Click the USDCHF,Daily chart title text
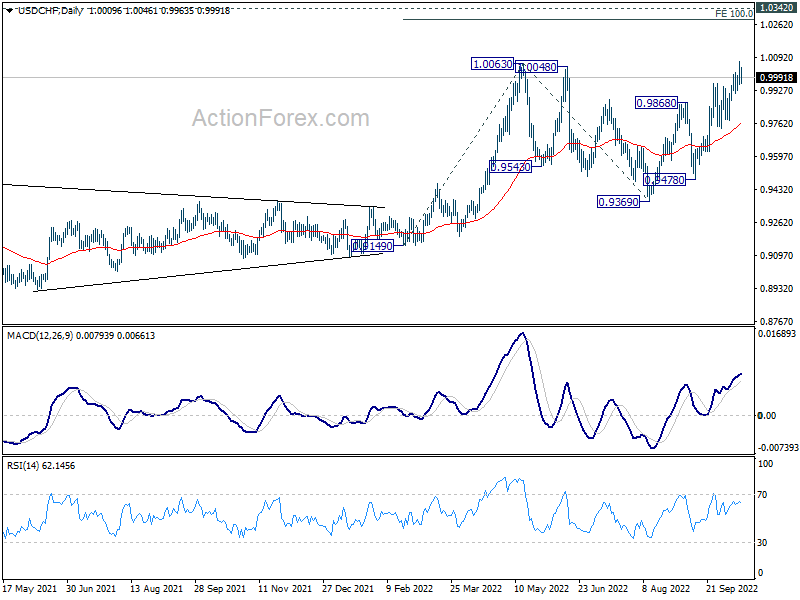The height and width of the screenshot is (600, 800). 51,10
